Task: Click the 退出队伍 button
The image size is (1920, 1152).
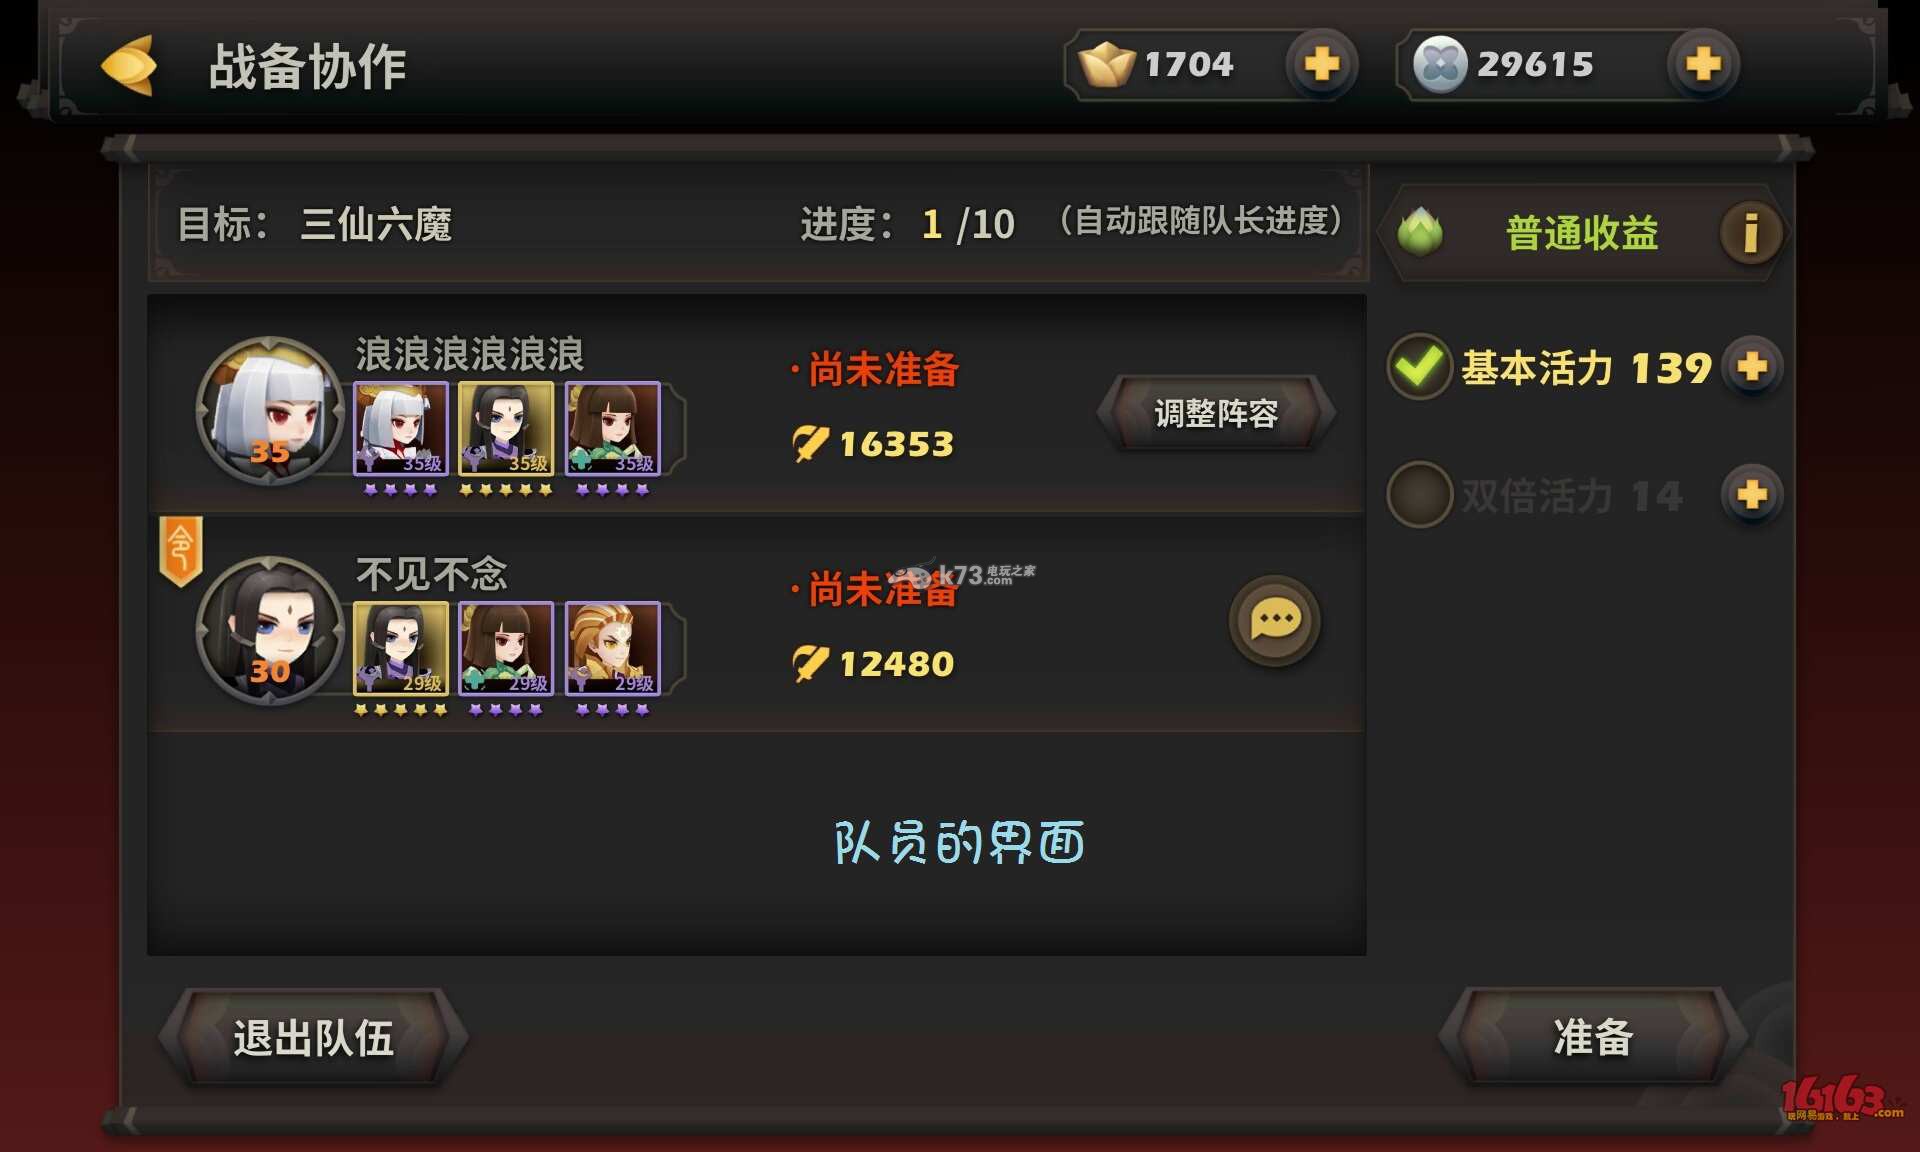Action: [x=313, y=1038]
